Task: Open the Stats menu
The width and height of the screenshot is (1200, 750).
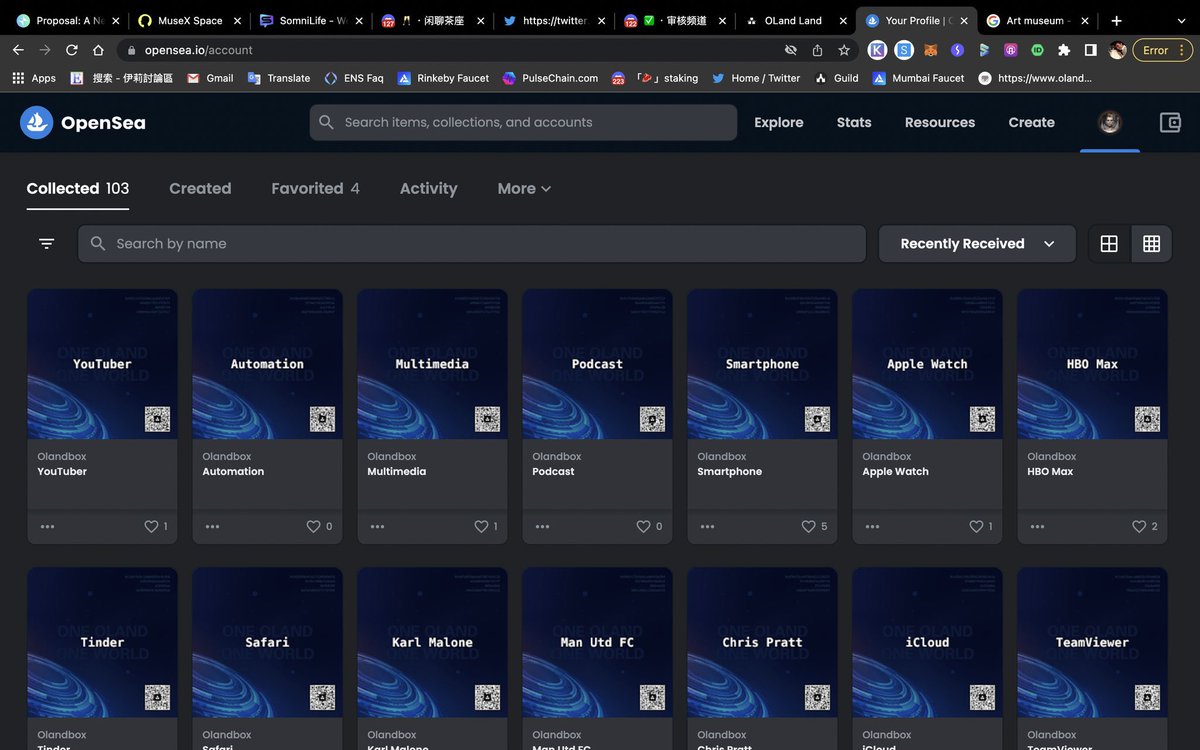Action: pos(854,122)
